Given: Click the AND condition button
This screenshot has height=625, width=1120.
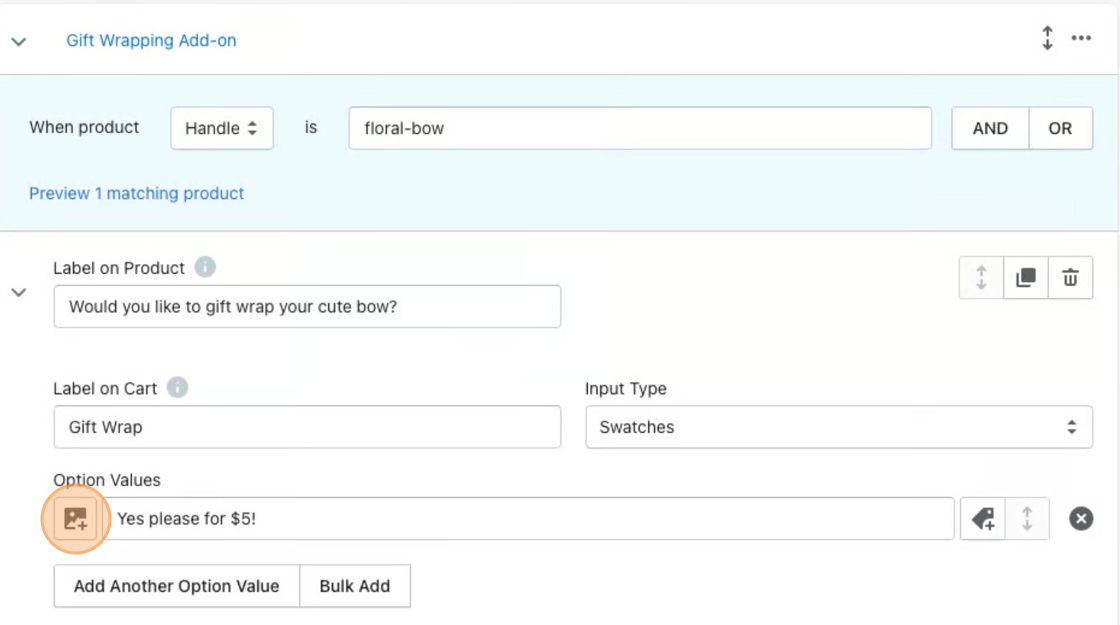Looking at the screenshot, I should coord(990,128).
